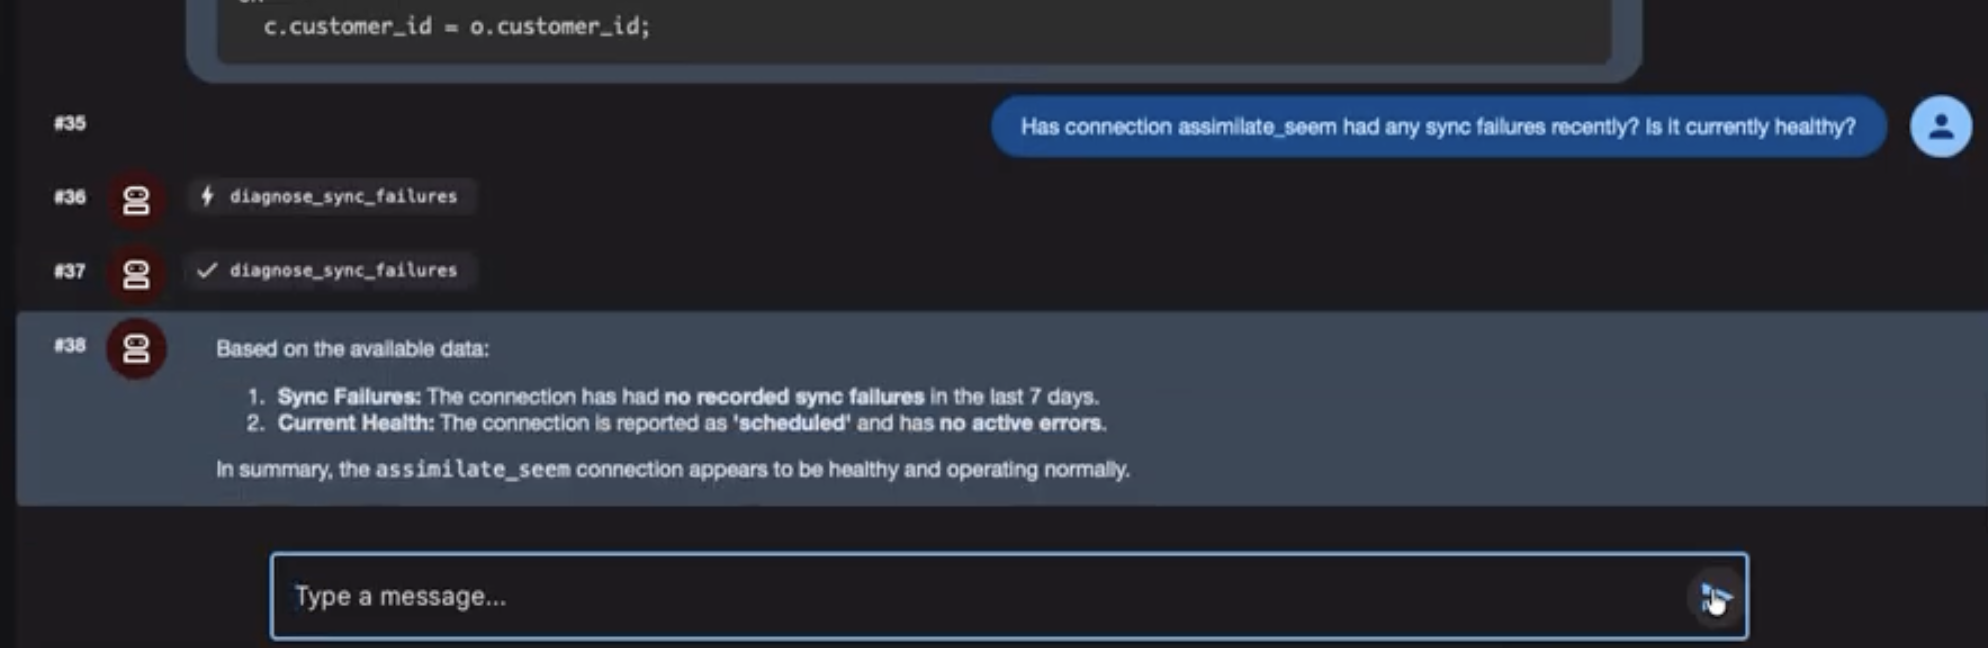Click the lightning bolt icon on the running tool call
This screenshot has width=1988, height=648.
pyautogui.click(x=207, y=196)
